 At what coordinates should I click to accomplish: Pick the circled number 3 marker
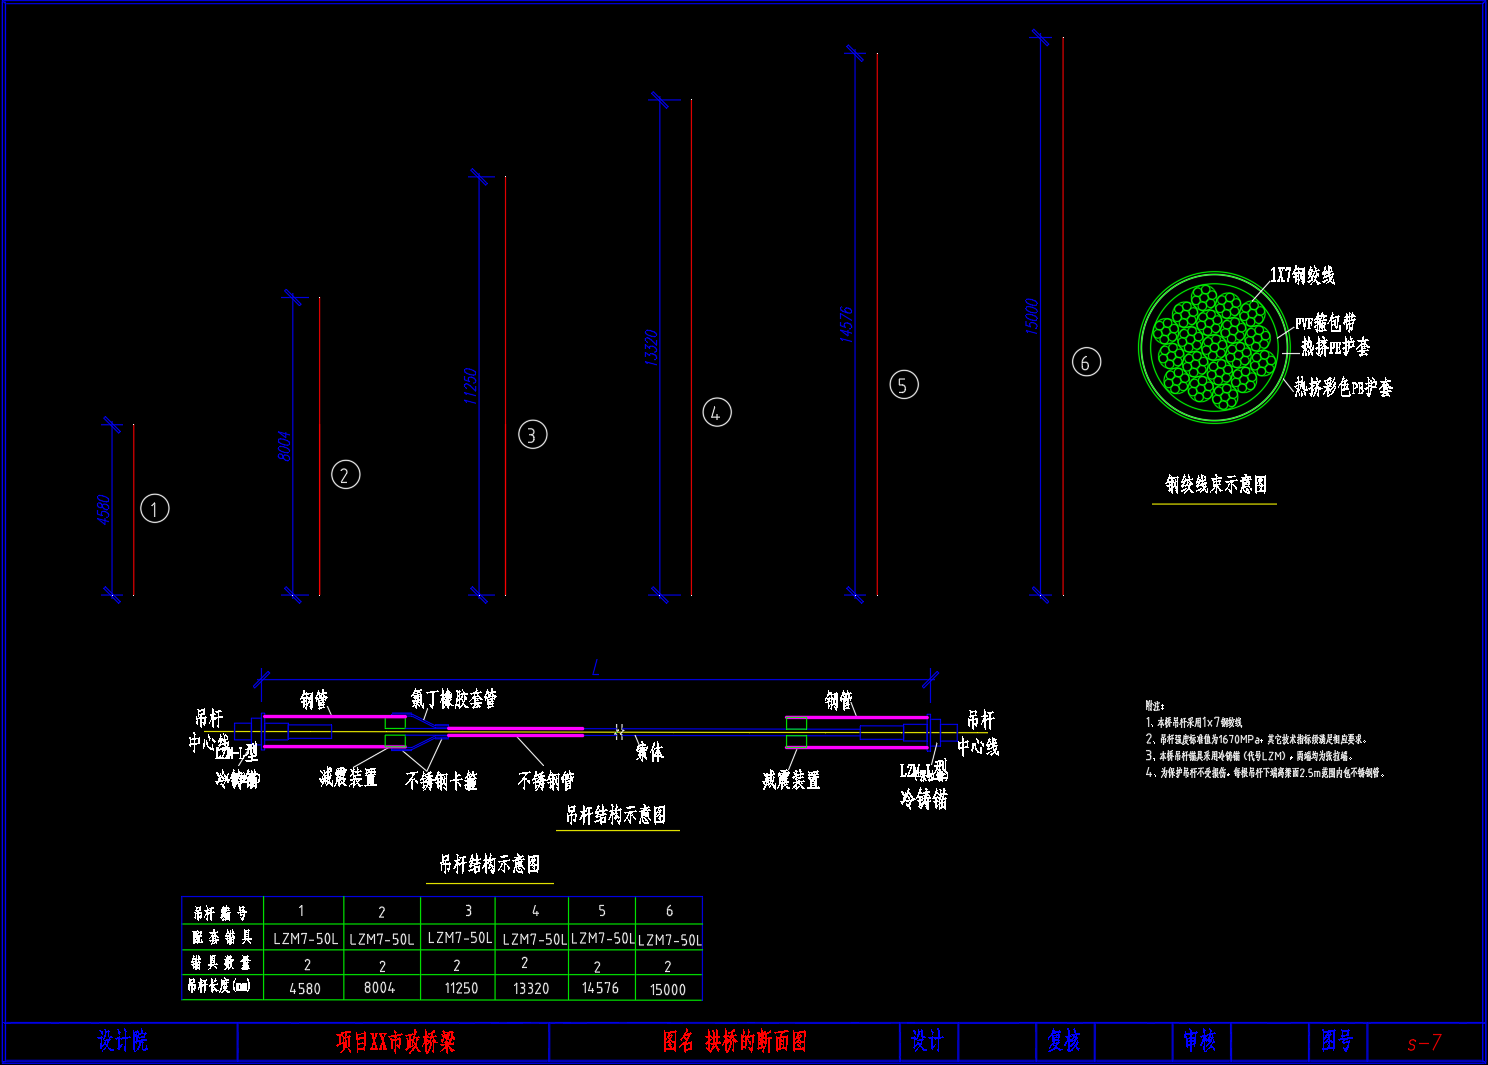pos(532,435)
